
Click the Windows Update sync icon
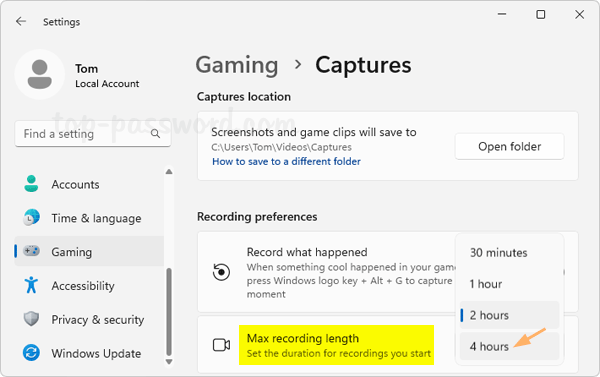(31, 353)
